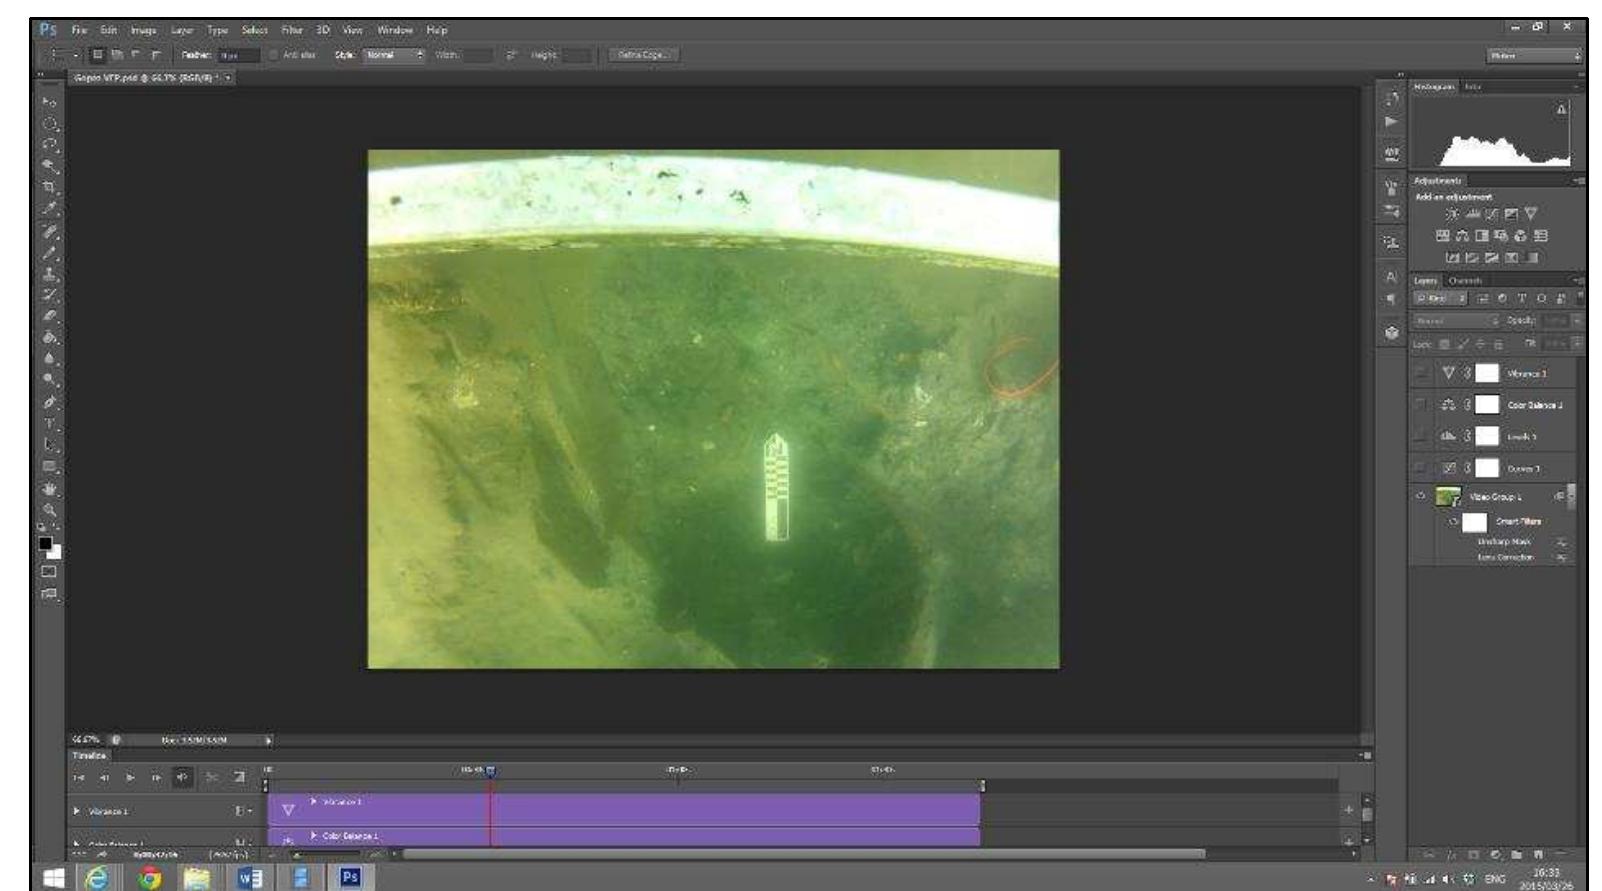
Task: Select the Dodge tool
Action: [49, 380]
